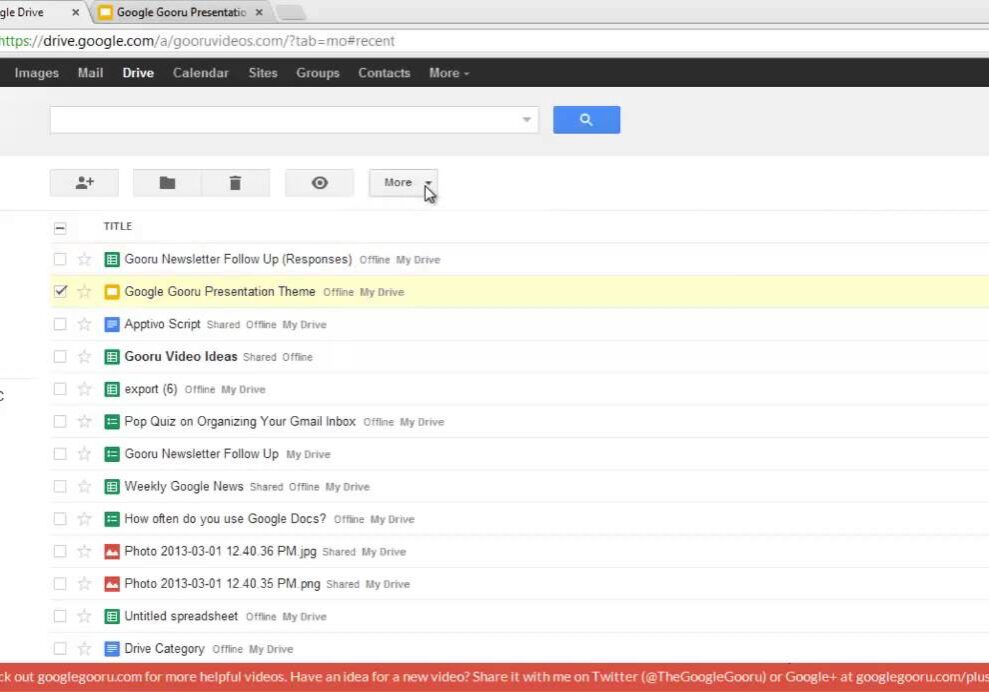Open Gooru Newsletter Follow Up (Responses) file
This screenshot has height=692, width=989.
click(x=238, y=259)
